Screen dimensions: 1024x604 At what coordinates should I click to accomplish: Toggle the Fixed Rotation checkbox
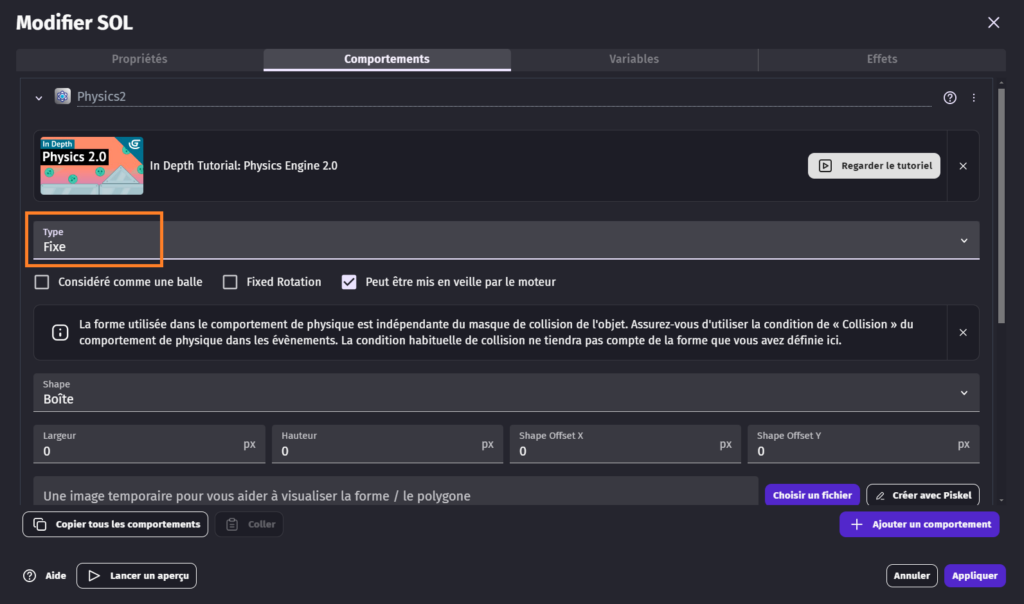point(230,282)
